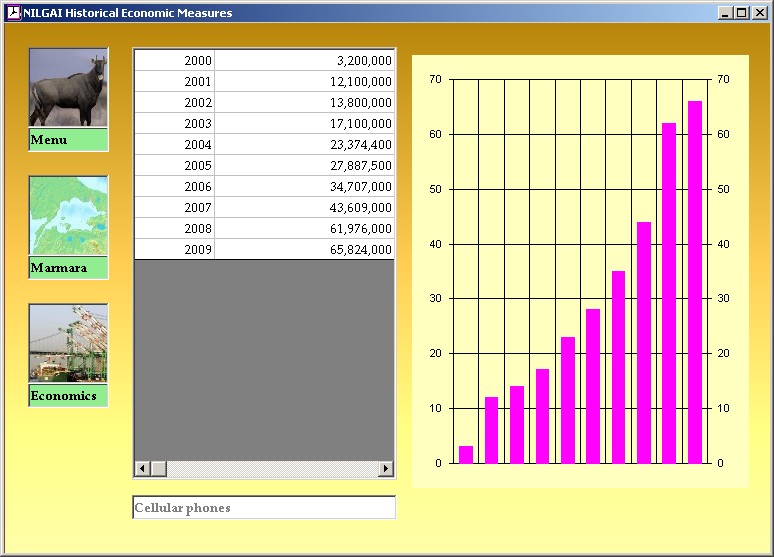Click the app icon in title bar
The height and width of the screenshot is (557, 774).
14,13
